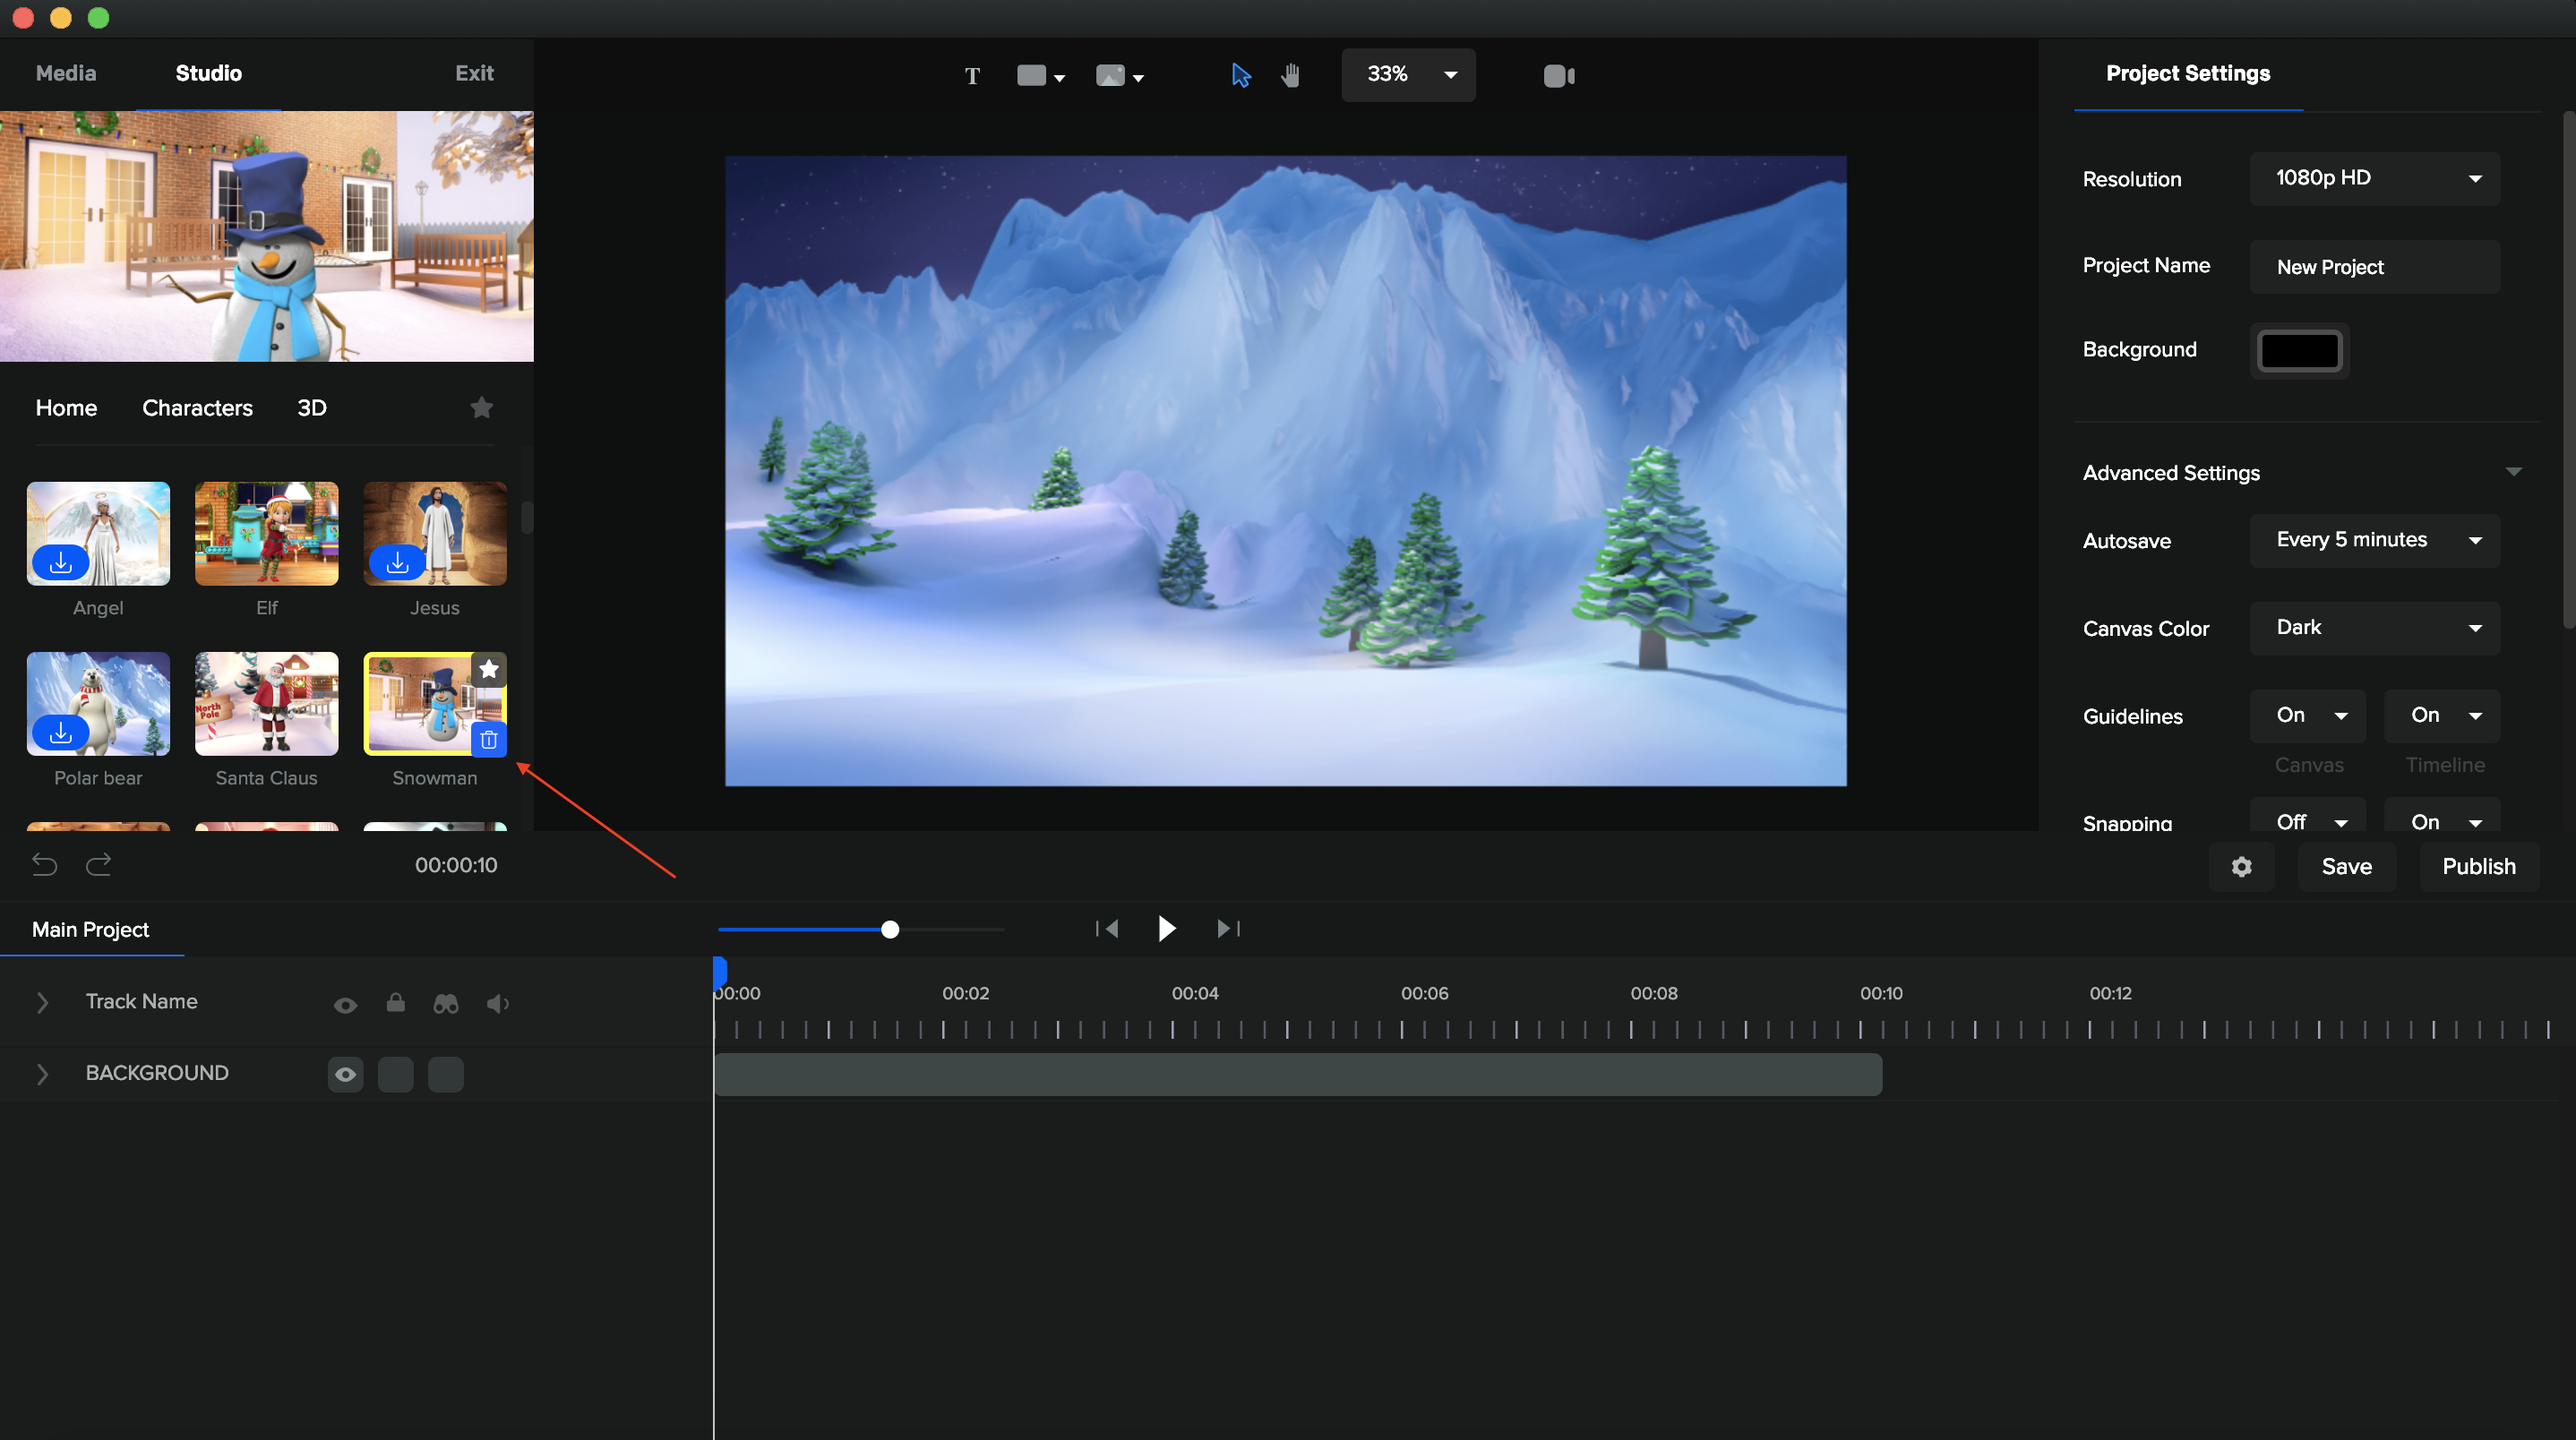Click the right settings panel scrollbar
The width and height of the screenshot is (2576, 1440).
coord(2569,370)
